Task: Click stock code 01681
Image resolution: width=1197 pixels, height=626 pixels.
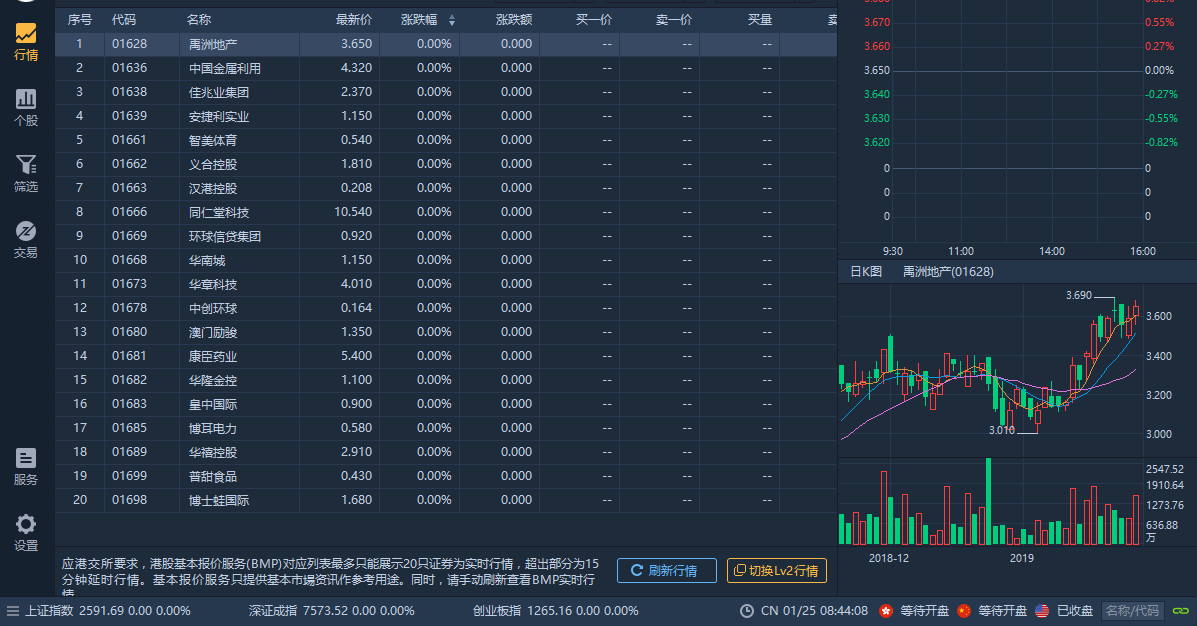Action: tap(129, 356)
